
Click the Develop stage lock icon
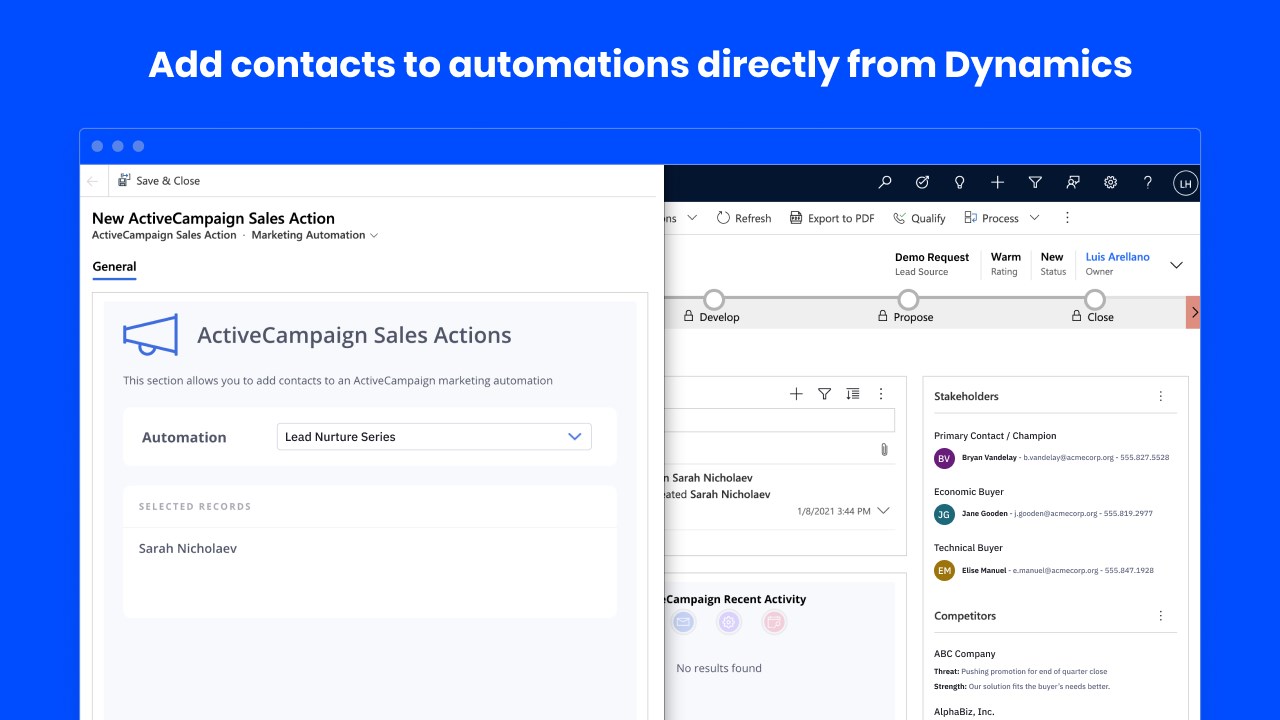[688, 316]
